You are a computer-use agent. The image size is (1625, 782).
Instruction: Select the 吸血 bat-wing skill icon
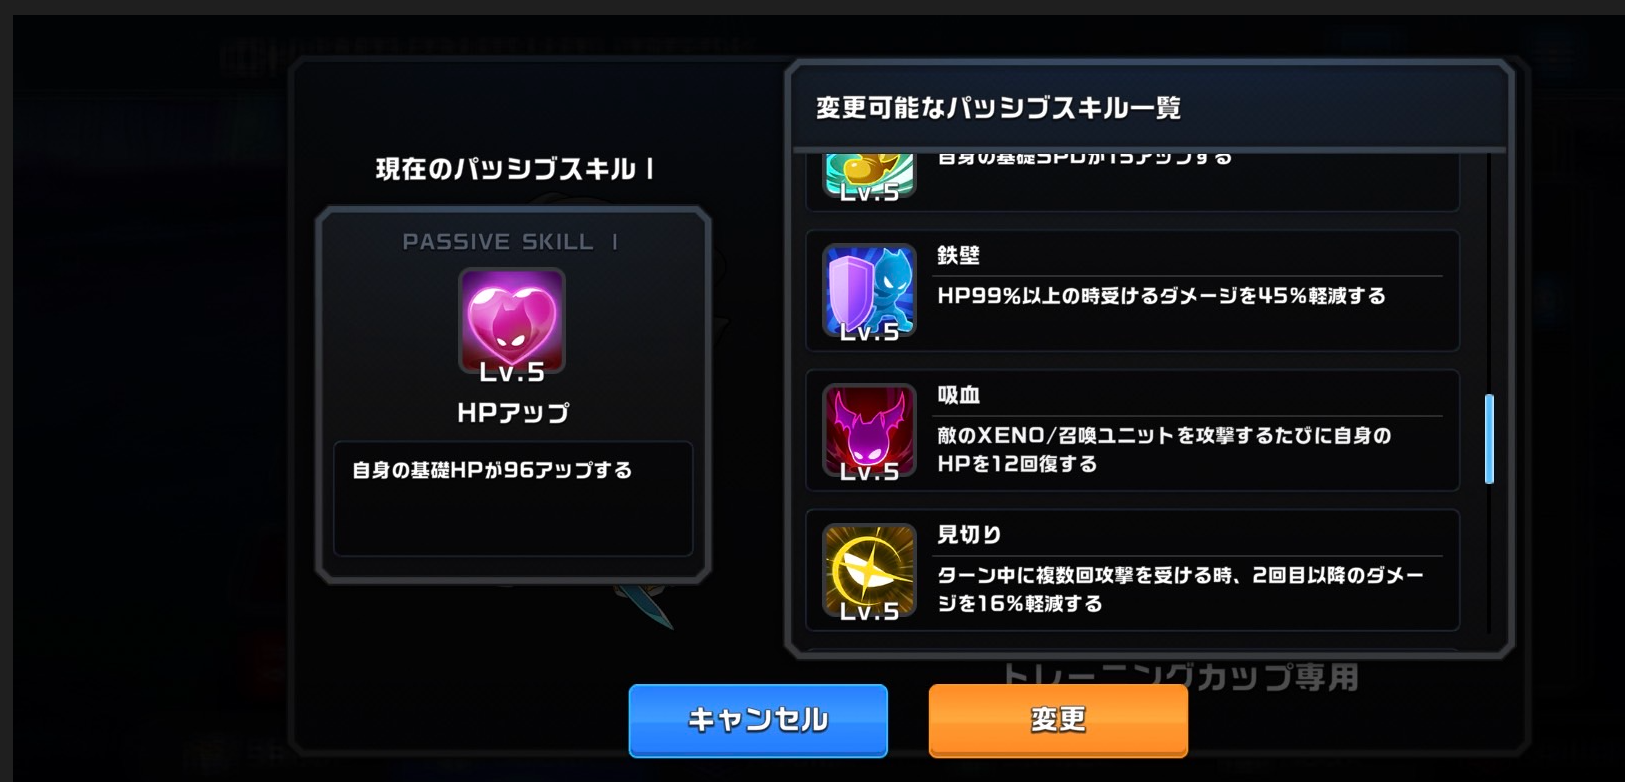point(869,430)
